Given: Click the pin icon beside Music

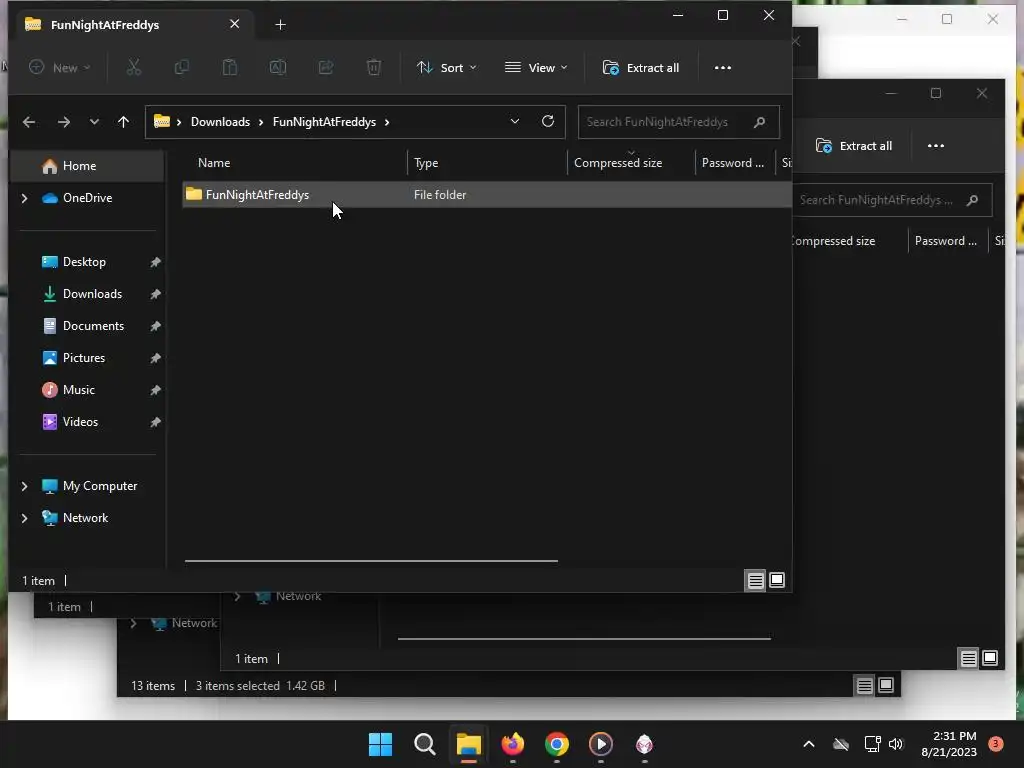Looking at the screenshot, I should [155, 390].
